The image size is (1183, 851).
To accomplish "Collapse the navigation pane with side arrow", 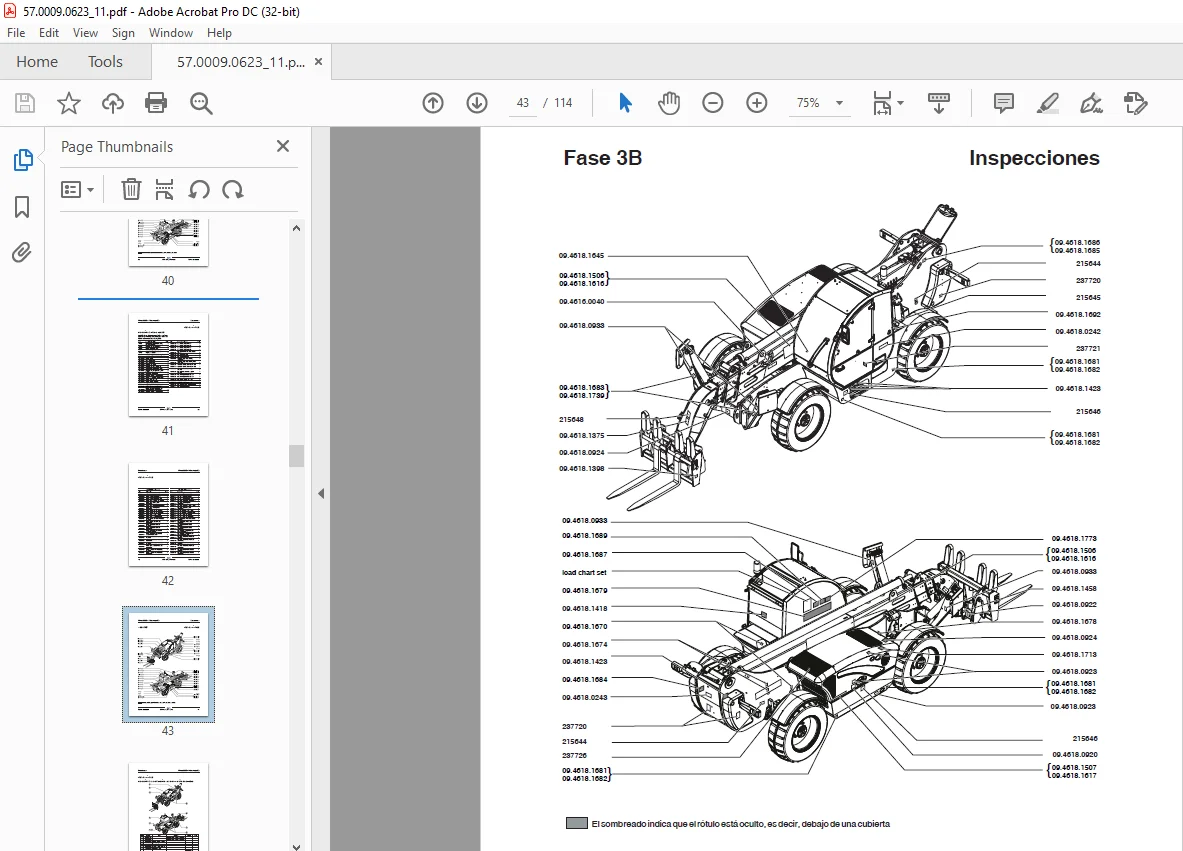I will coord(321,493).
